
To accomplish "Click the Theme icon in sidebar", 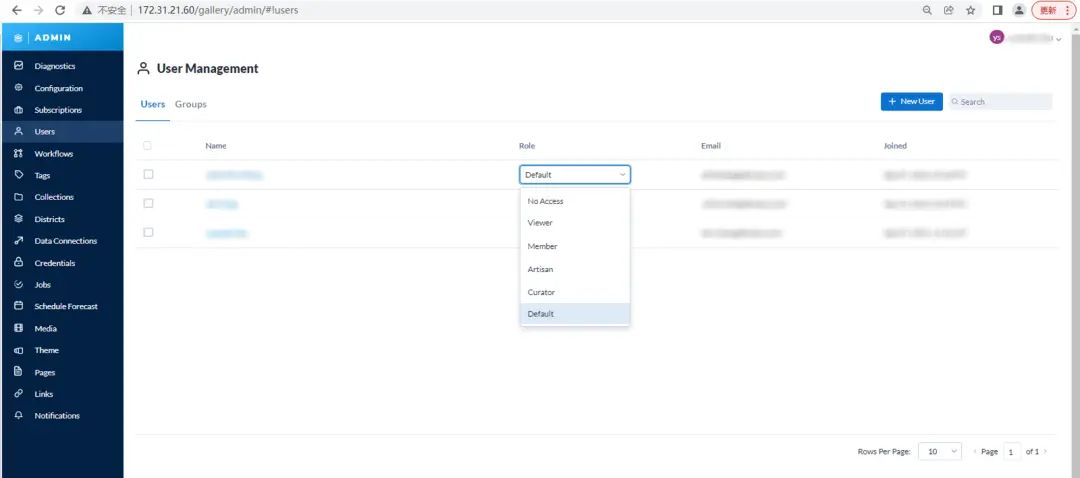I will 19,350.
